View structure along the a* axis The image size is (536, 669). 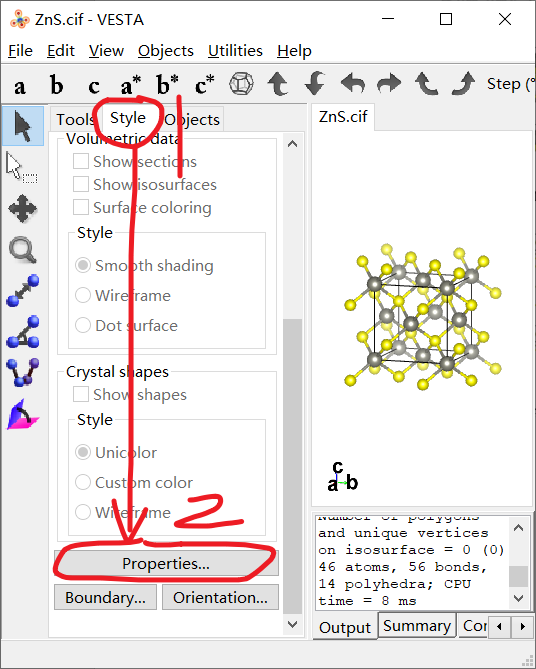point(130,84)
